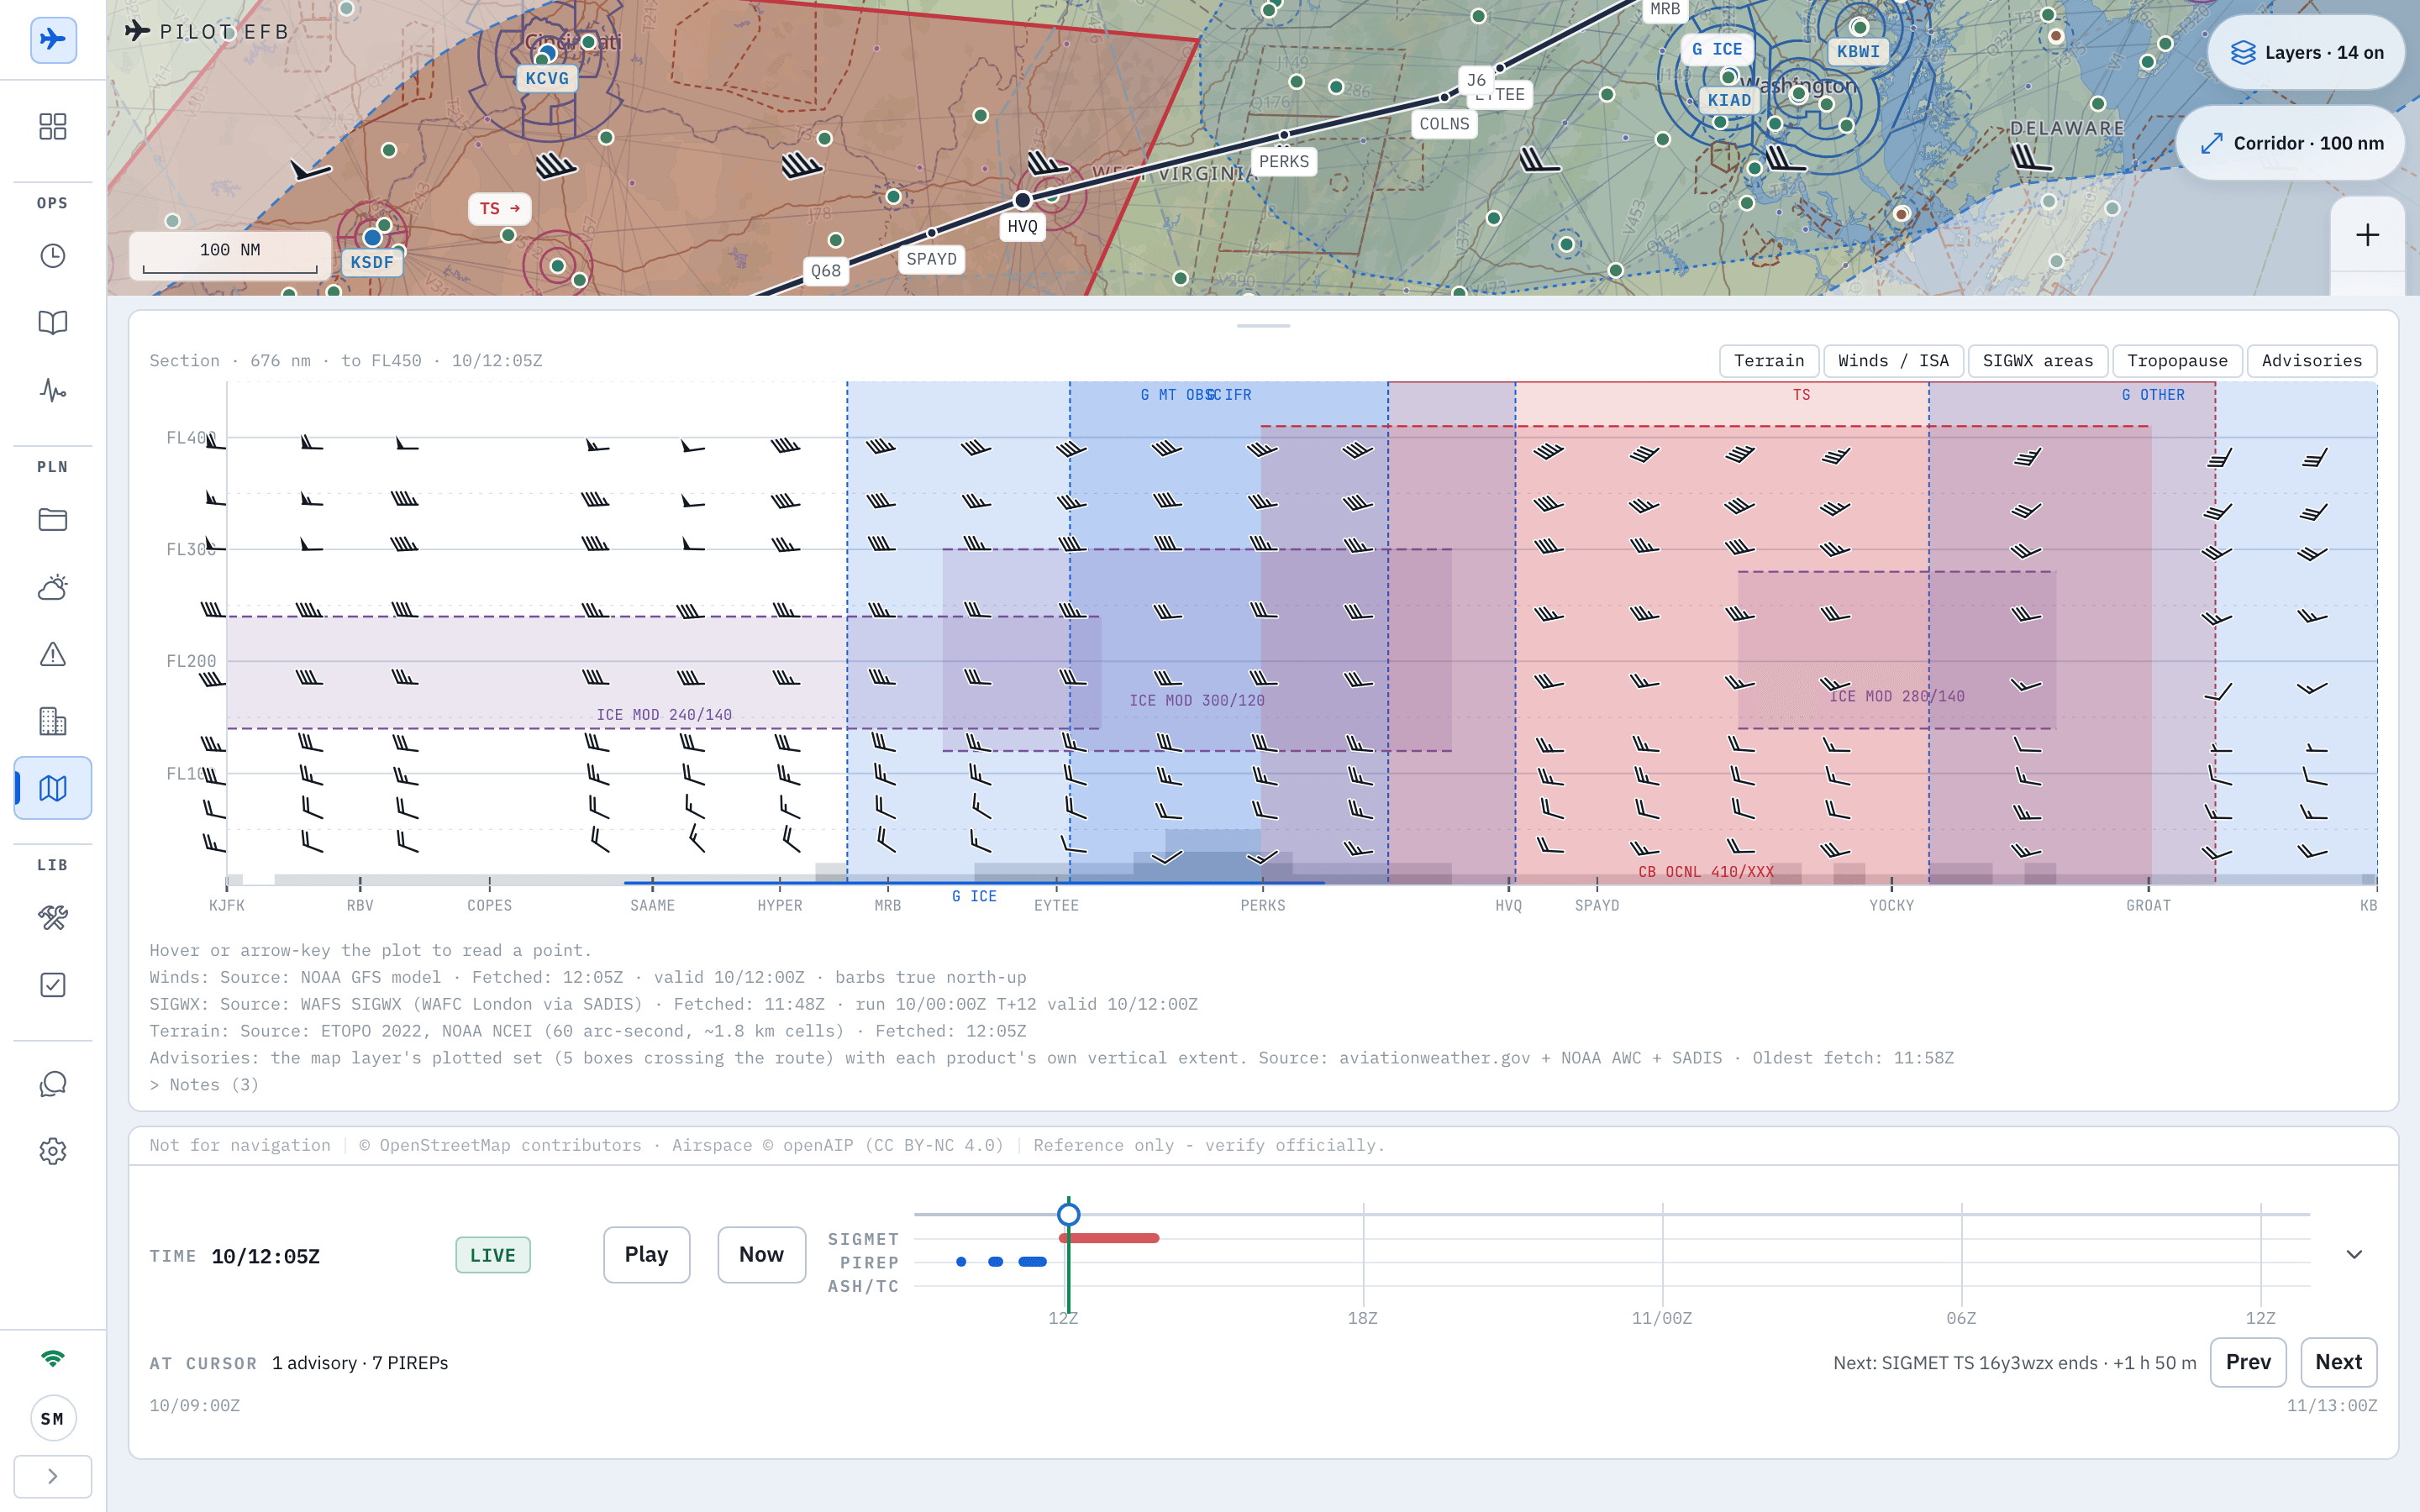Click the ICE MOD 280/140 label in section
Image resolution: width=2420 pixels, height=1512 pixels.
coord(1897,696)
